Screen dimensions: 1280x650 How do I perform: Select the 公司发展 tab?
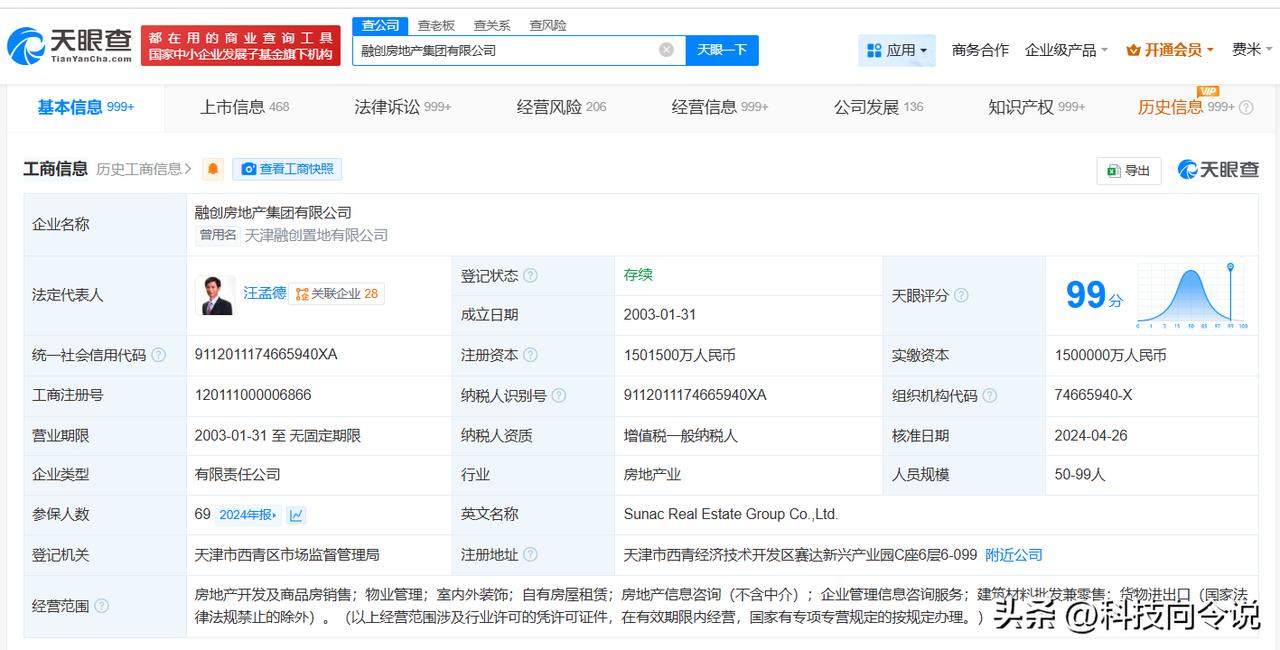(879, 107)
